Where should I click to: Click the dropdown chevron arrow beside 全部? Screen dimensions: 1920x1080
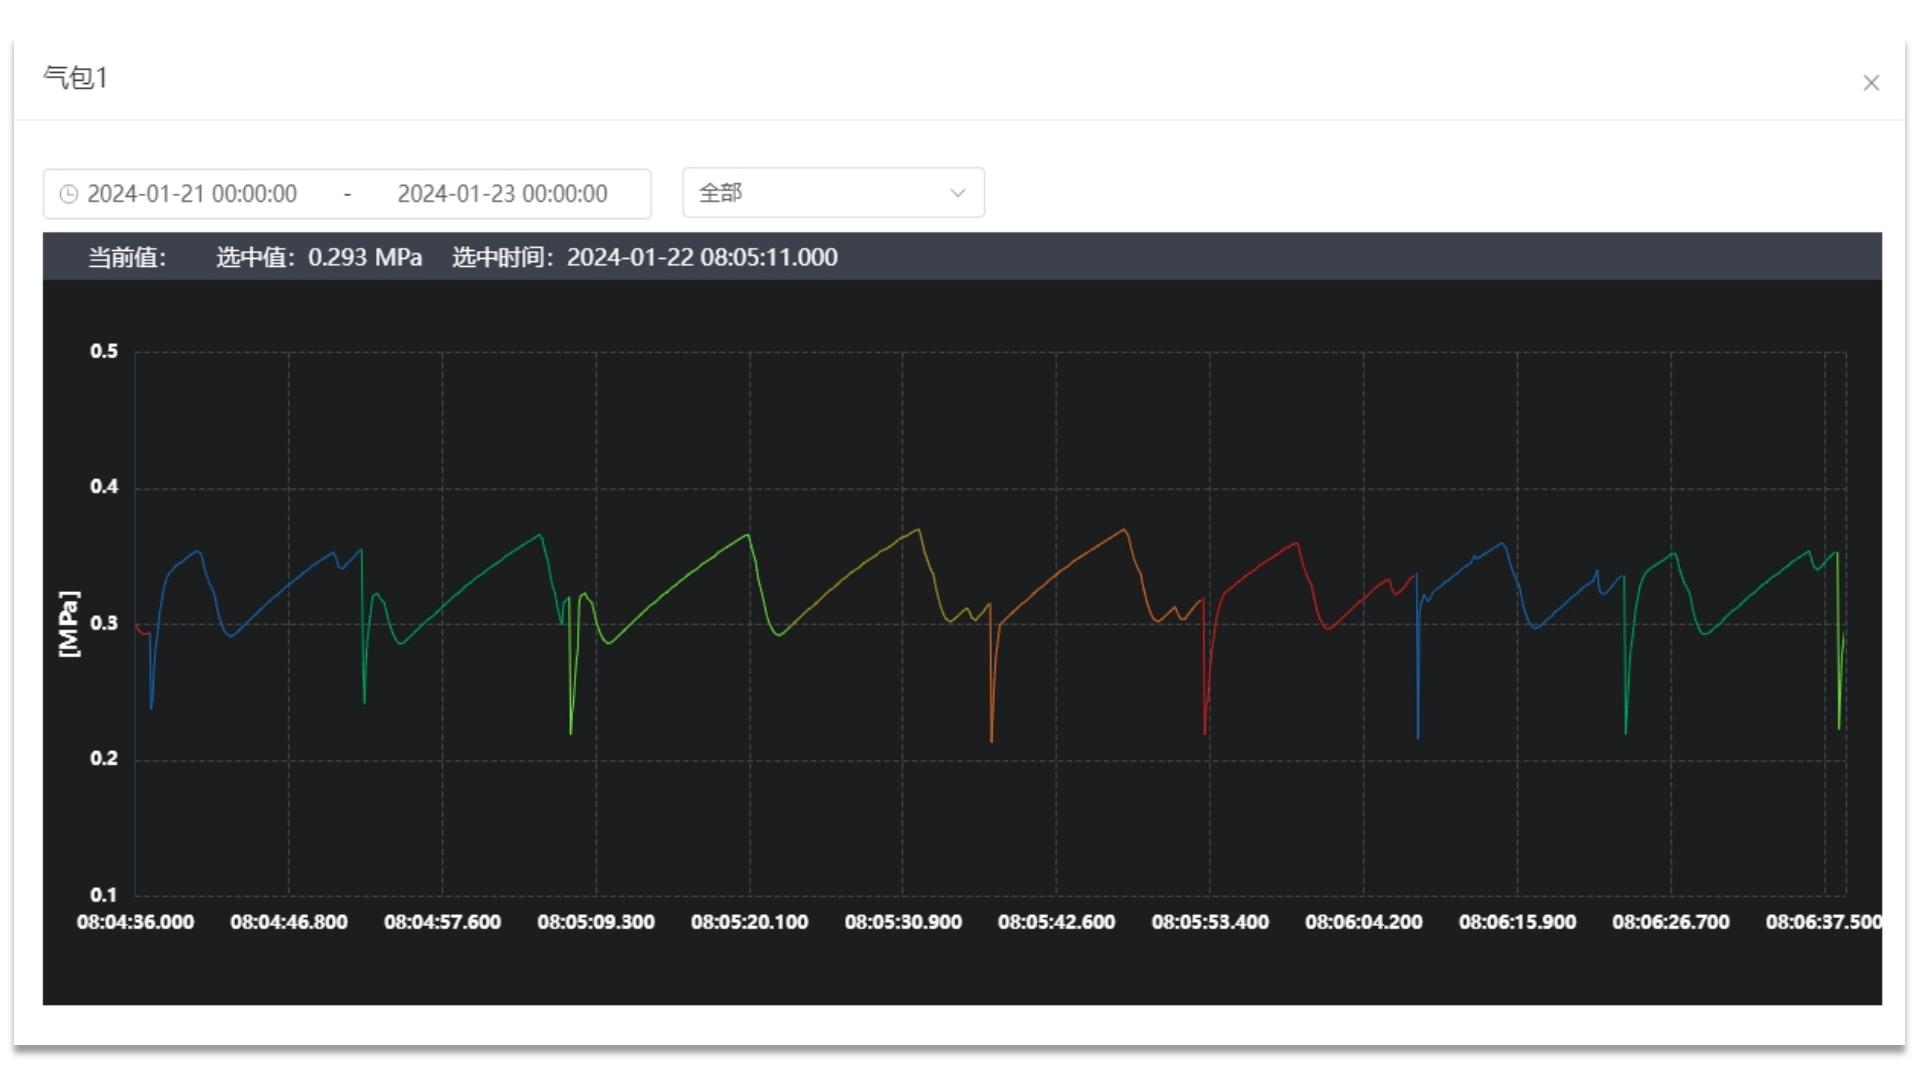click(957, 193)
